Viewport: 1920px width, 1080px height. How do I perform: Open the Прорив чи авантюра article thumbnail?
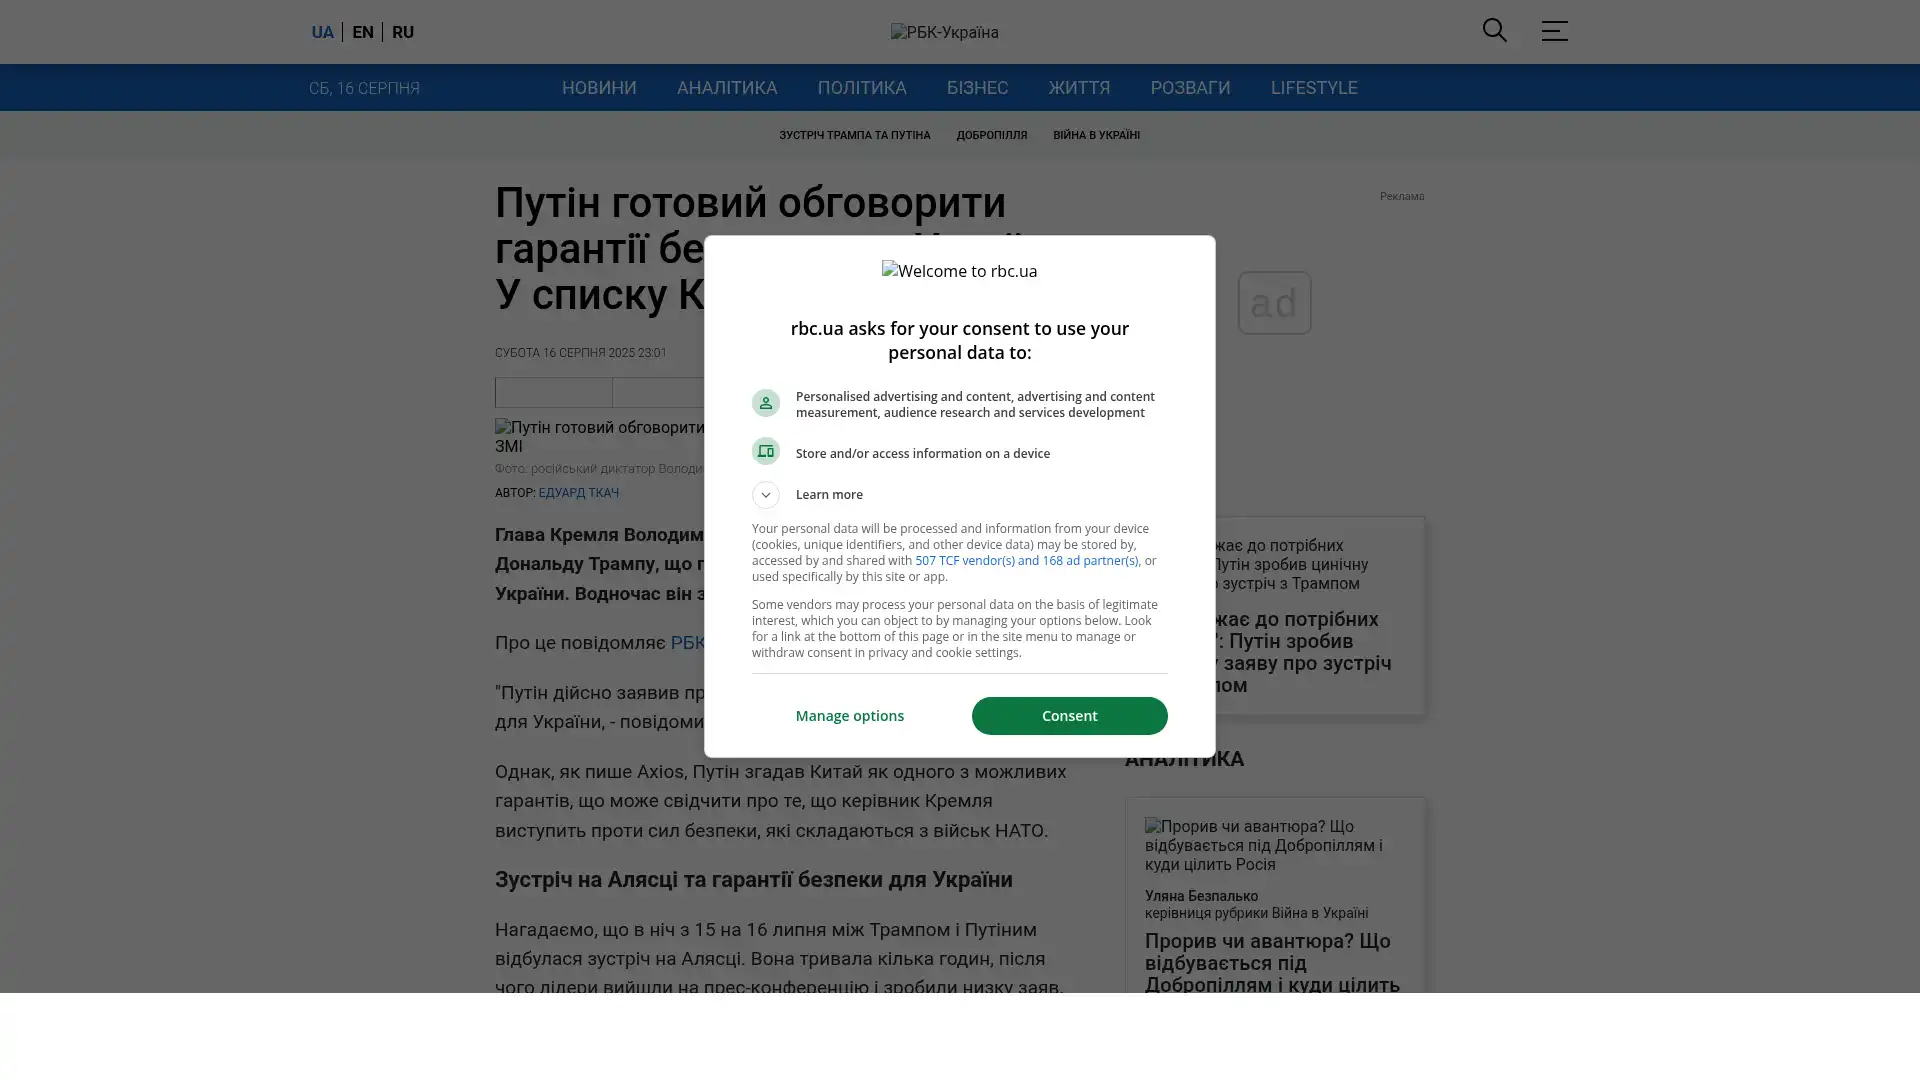[1275, 845]
